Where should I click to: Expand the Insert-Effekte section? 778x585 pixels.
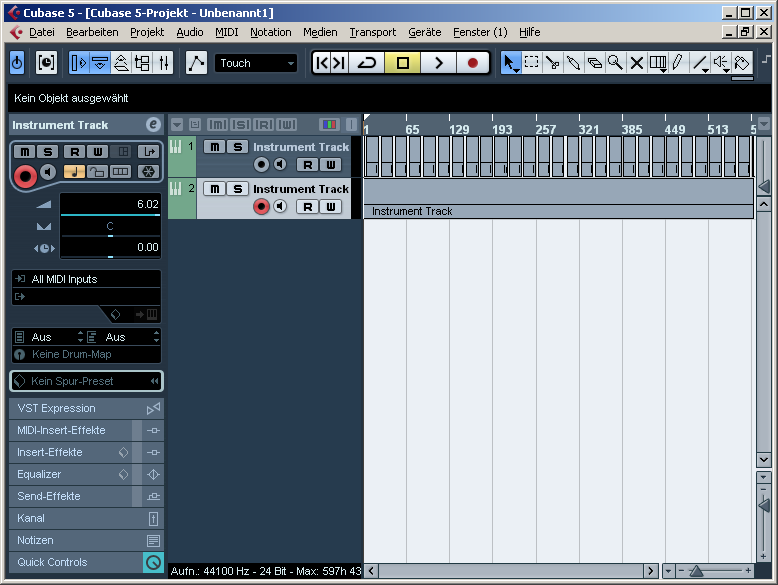point(86,452)
